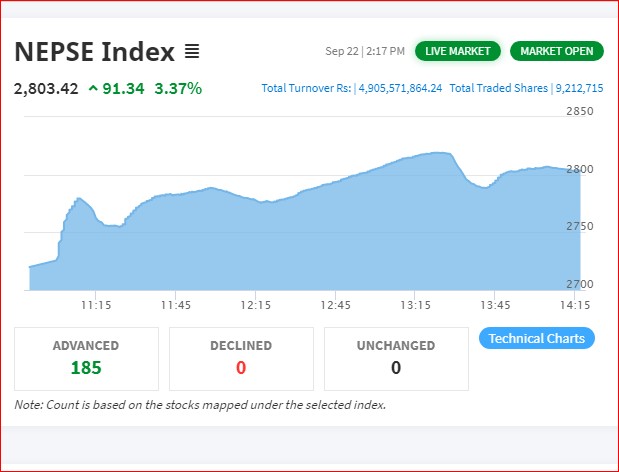Click the green up-arrow change indicator

pyautogui.click(x=93, y=88)
